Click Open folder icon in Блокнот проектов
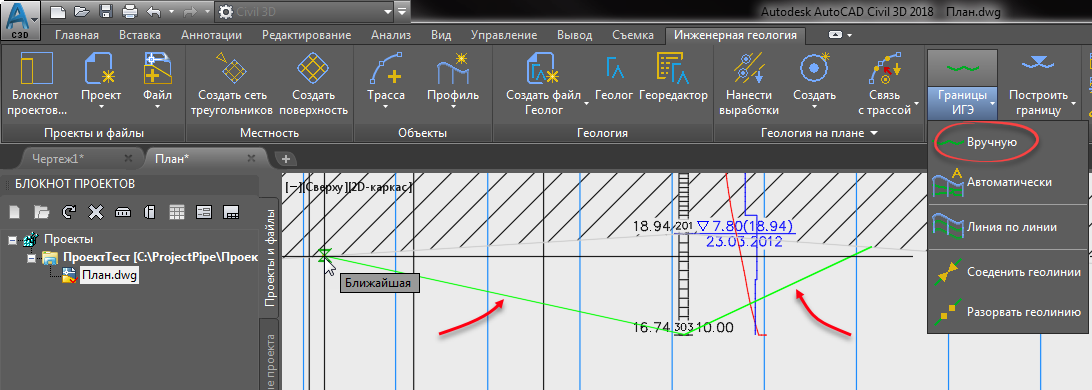This screenshot has height=390, width=1092. tap(42, 212)
